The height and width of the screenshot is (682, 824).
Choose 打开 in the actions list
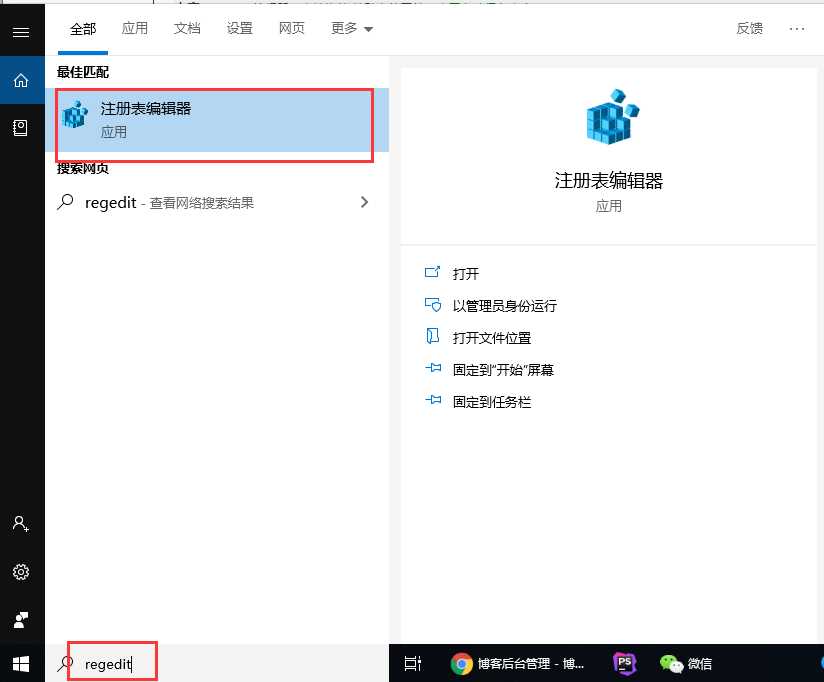point(466,274)
